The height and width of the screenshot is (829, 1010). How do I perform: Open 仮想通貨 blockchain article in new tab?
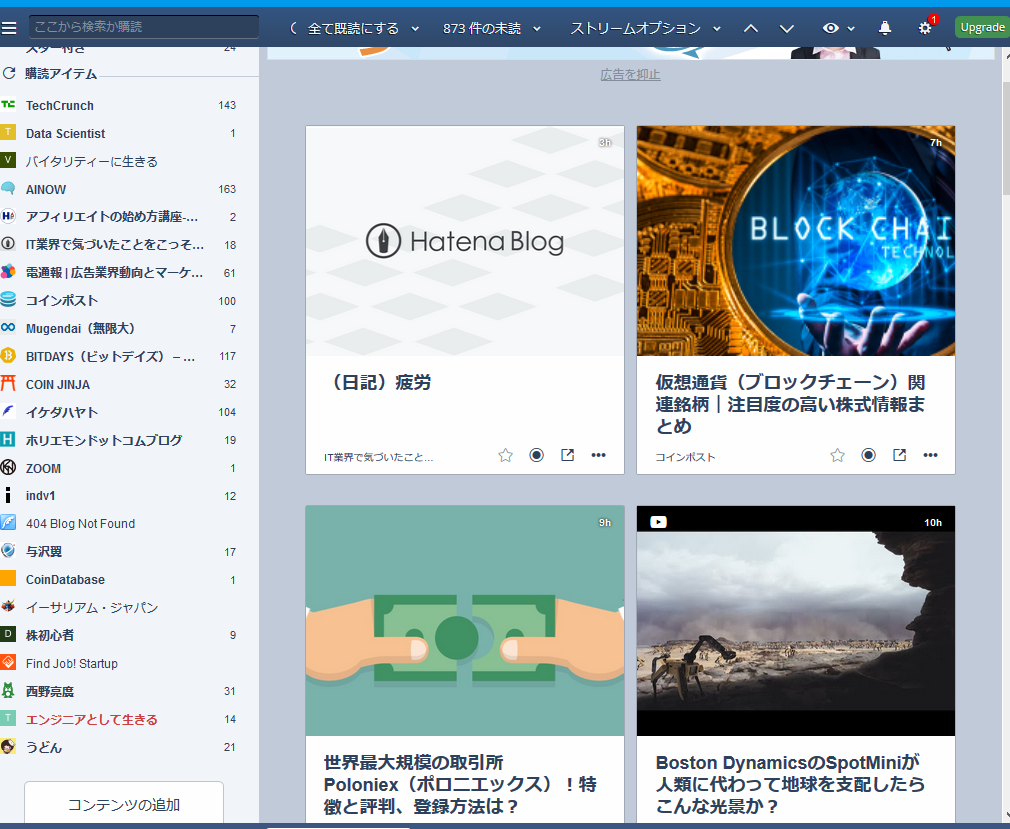coord(899,455)
